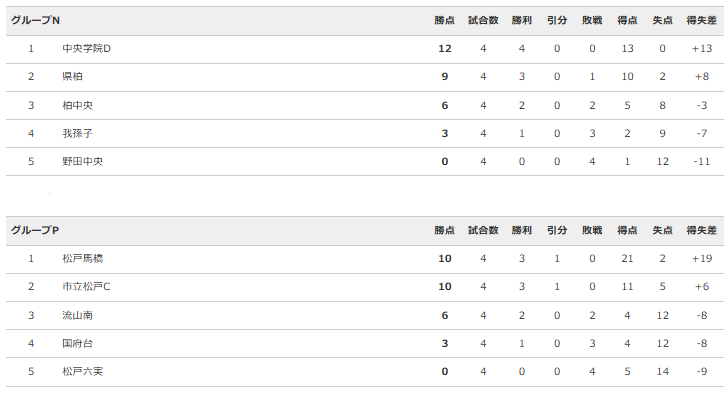
Task: Click 得点 column header in Group P
Action: (627, 230)
